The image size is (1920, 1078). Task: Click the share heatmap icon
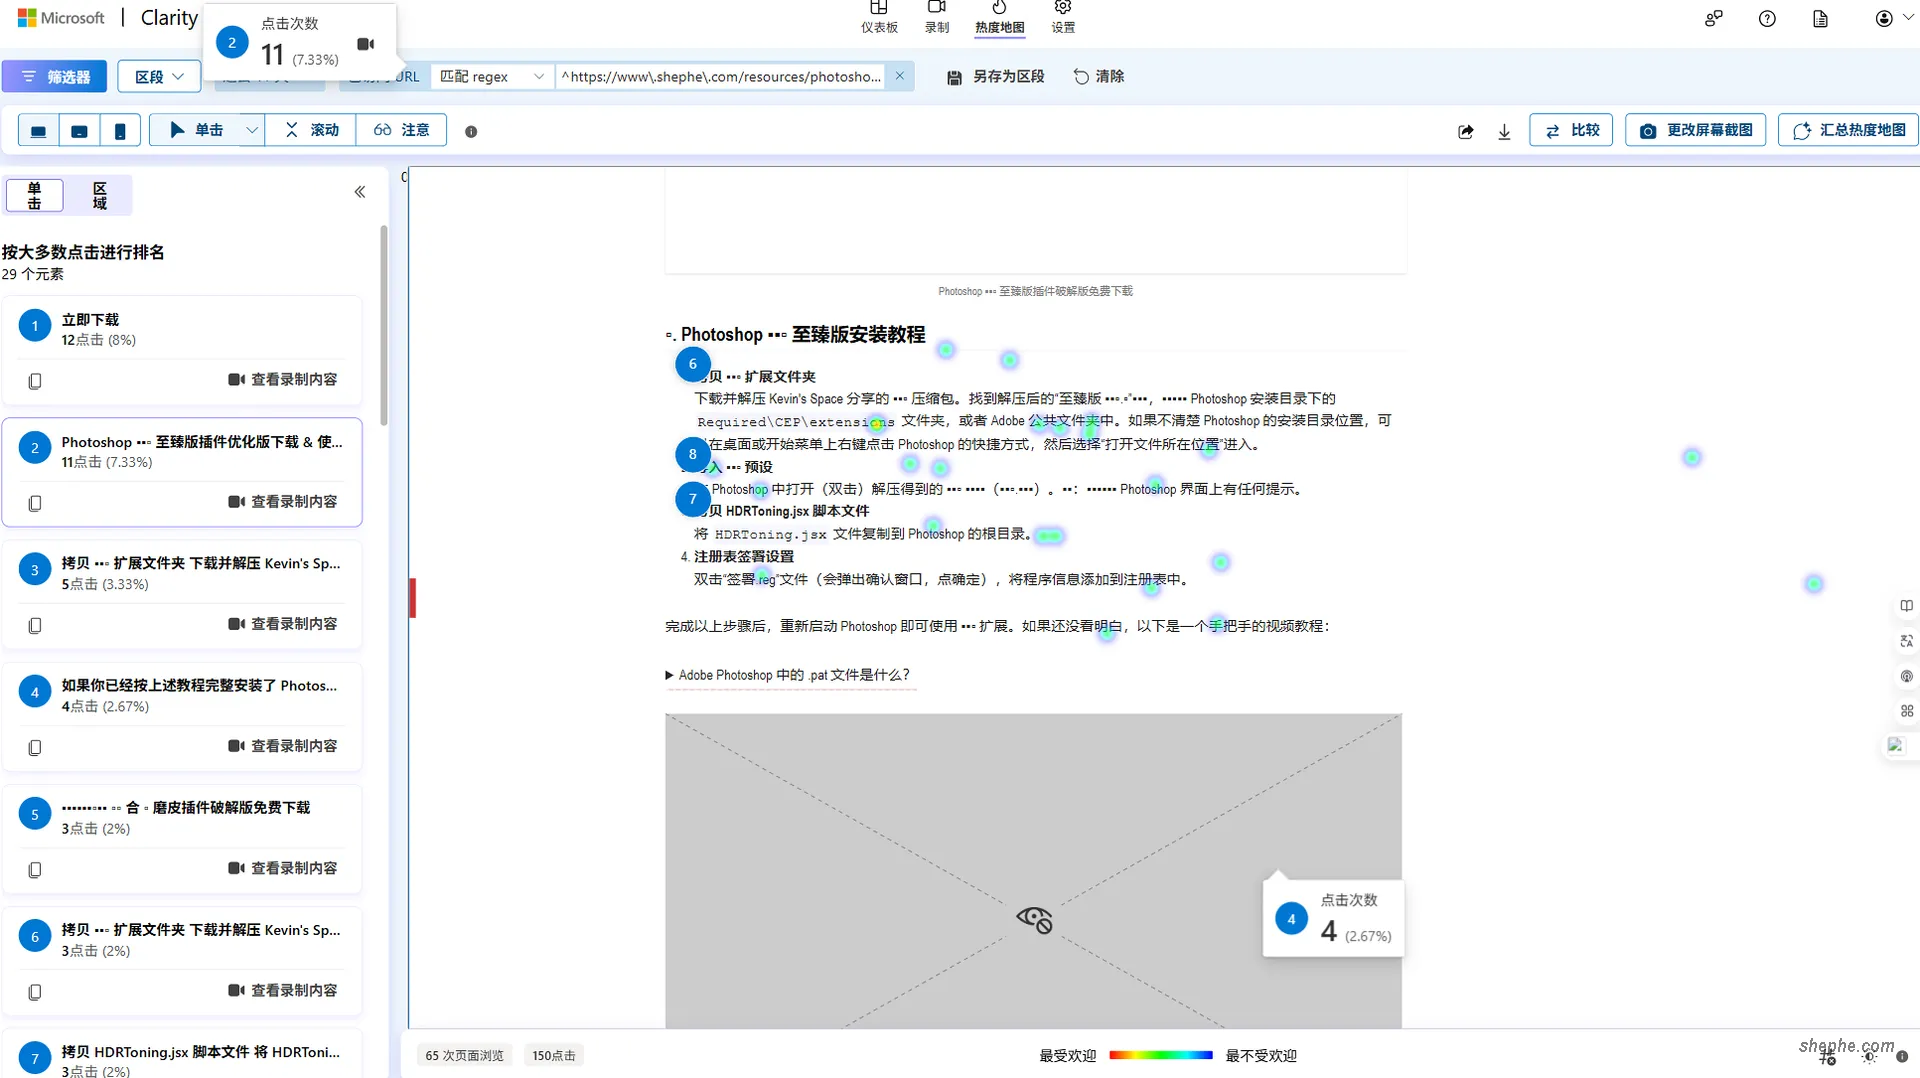[1466, 130]
